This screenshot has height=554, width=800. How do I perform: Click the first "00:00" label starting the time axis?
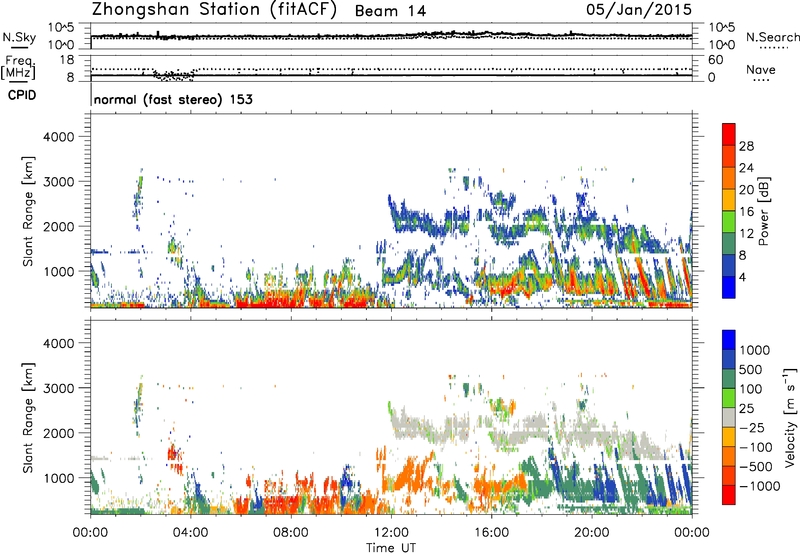coord(90,533)
